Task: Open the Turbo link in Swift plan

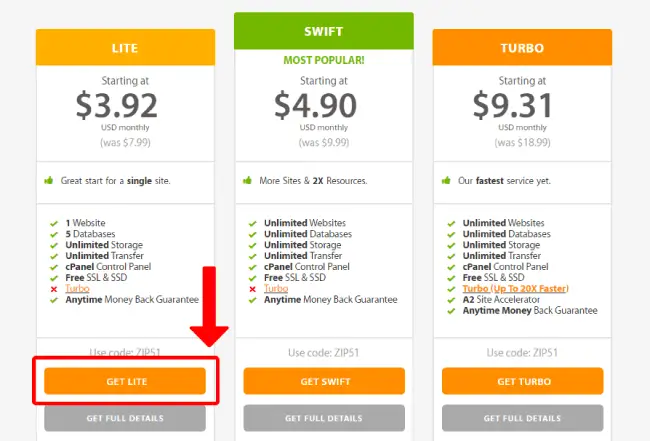Action: pyautogui.click(x=276, y=288)
